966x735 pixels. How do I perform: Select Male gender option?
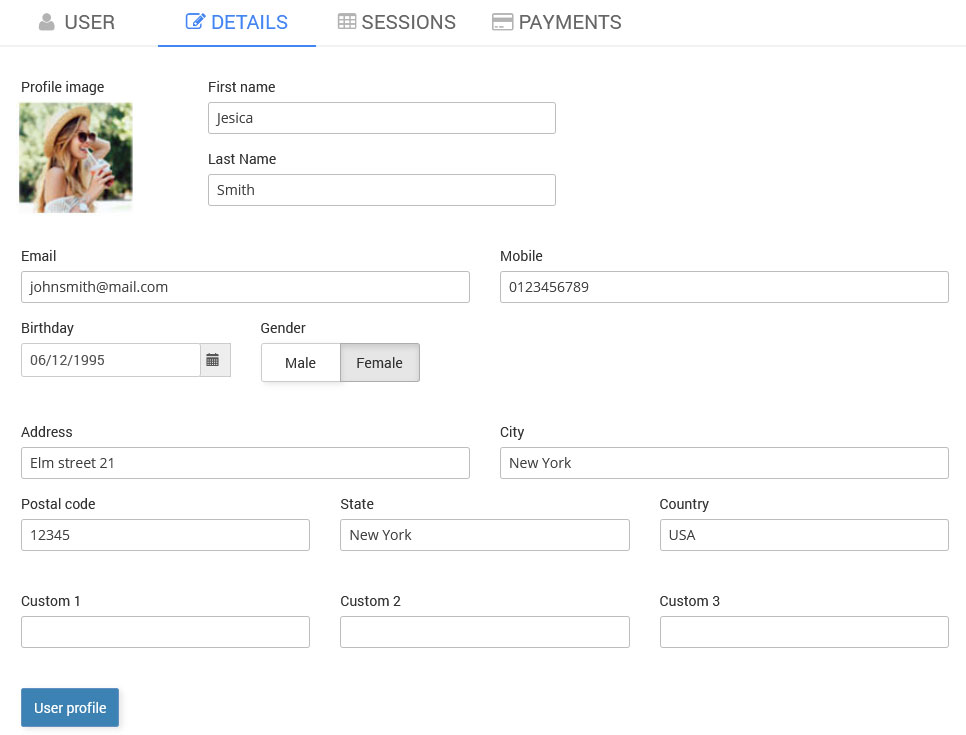[x=300, y=363]
